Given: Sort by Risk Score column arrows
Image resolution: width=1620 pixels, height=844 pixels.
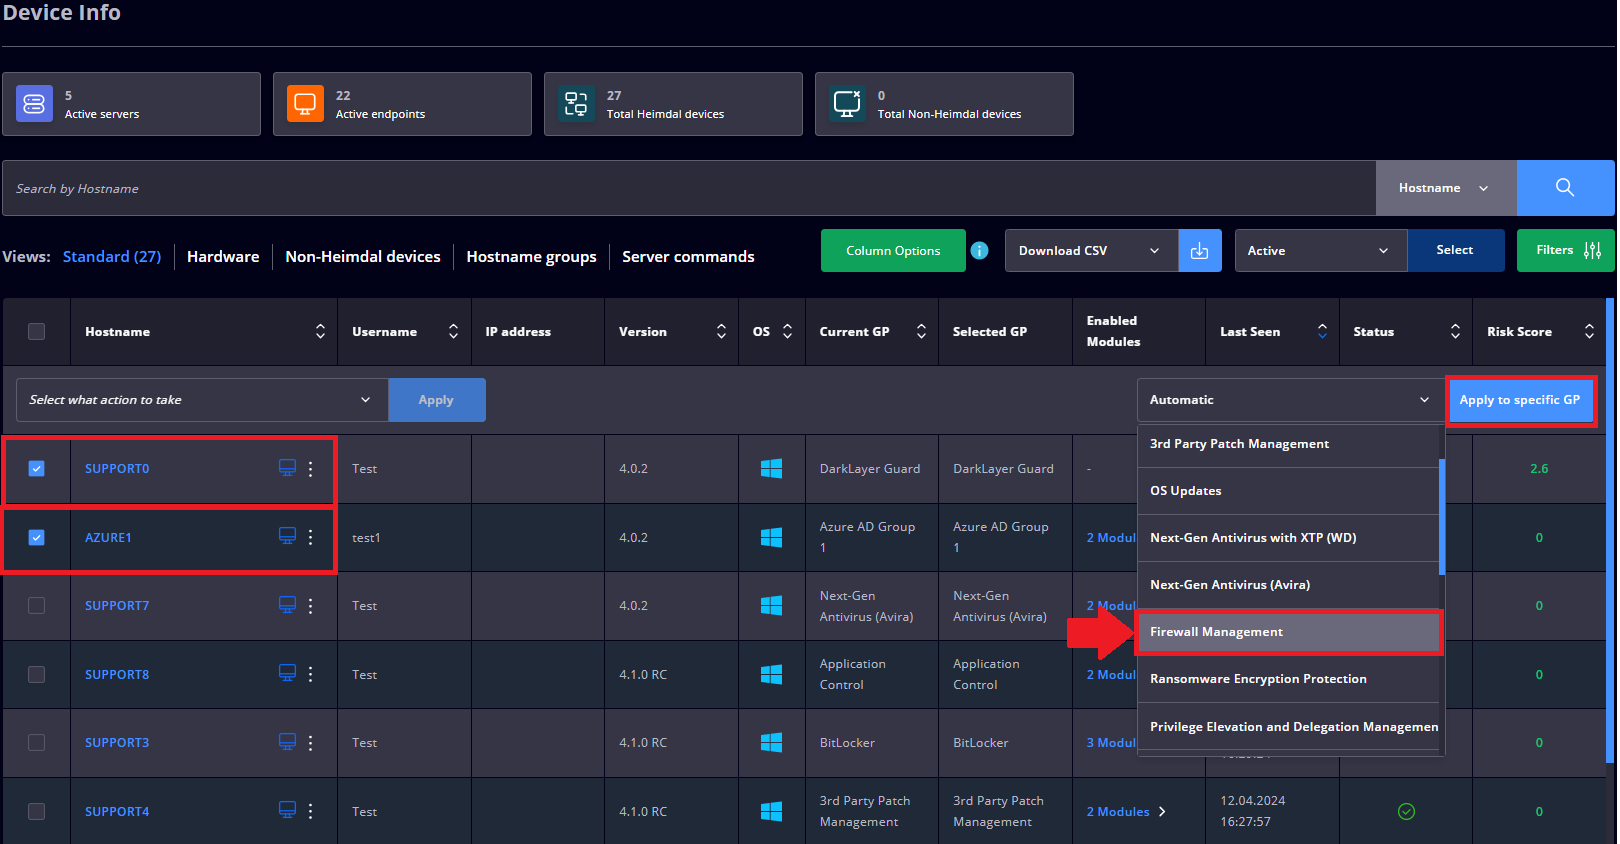Looking at the screenshot, I should point(1589,331).
